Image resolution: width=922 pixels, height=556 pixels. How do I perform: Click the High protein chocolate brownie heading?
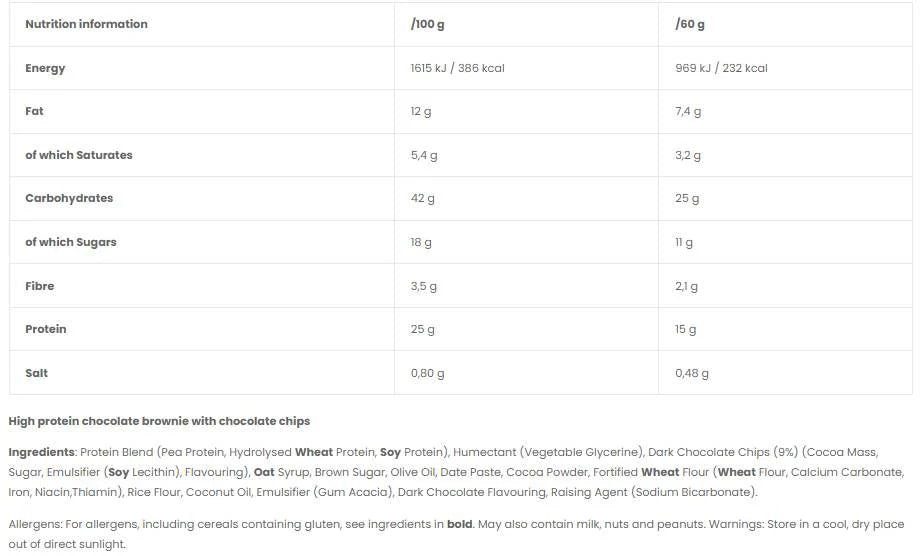click(x=159, y=421)
